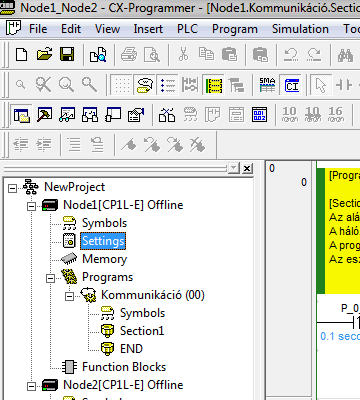This screenshot has width=360, height=400.
Task: Click the New file icon
Action: [x=22, y=54]
